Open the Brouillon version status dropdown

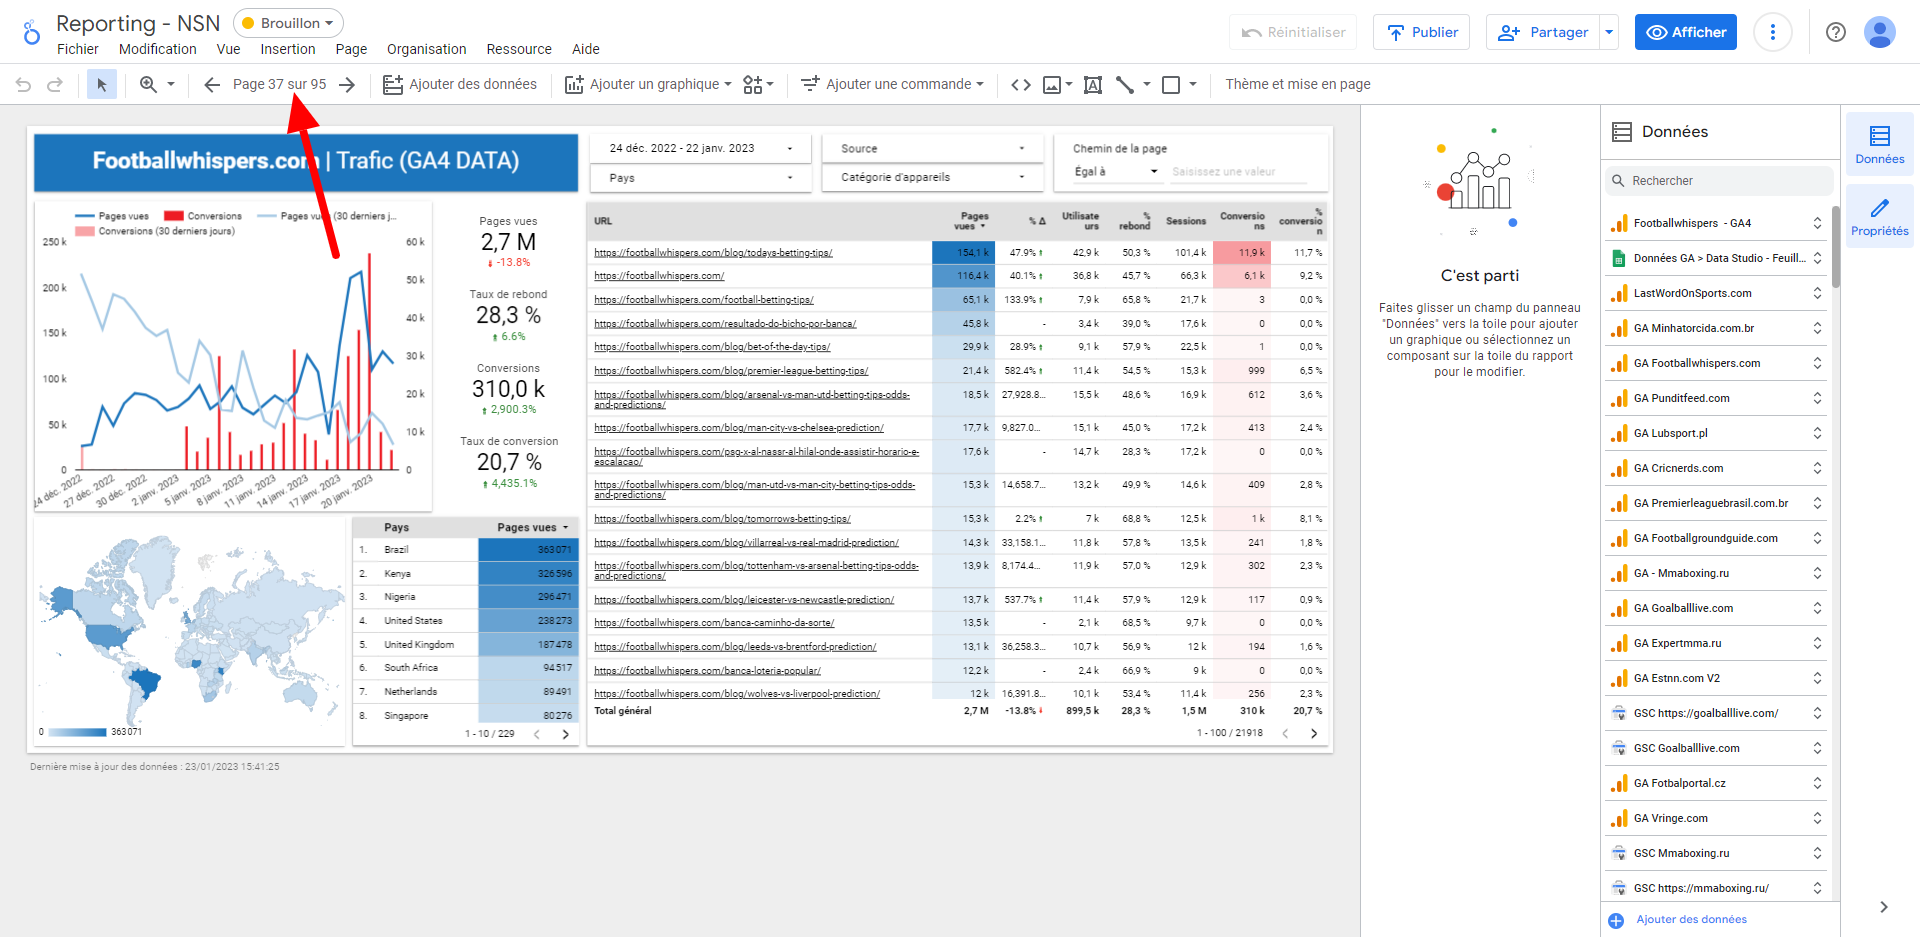[x=288, y=23]
